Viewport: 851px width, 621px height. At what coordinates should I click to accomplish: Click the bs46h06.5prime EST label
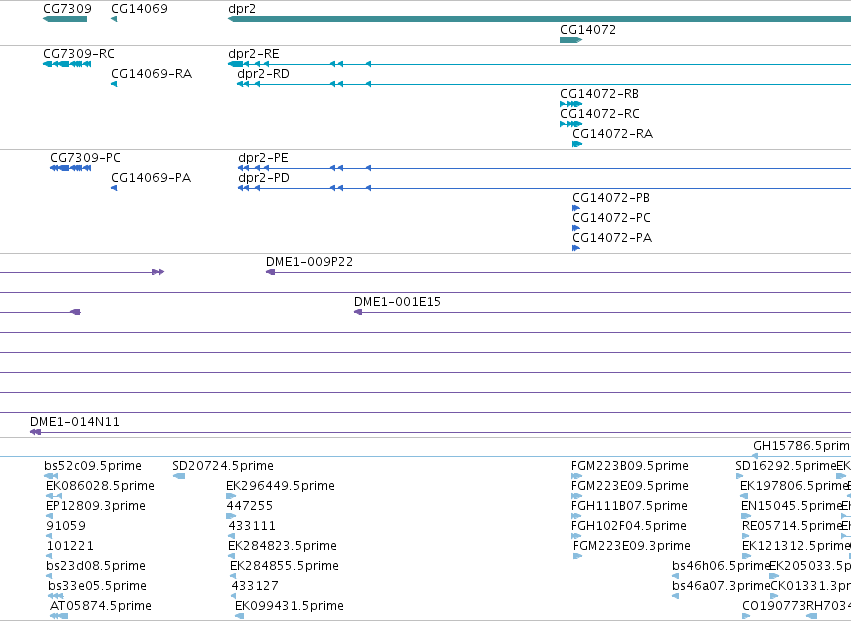[721, 566]
